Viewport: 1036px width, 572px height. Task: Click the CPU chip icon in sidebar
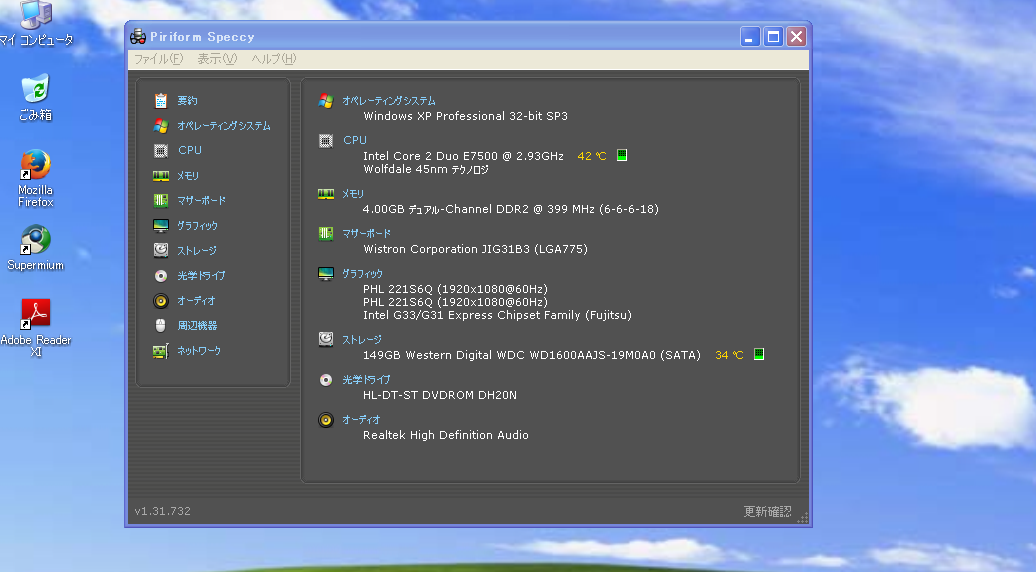[x=161, y=151]
